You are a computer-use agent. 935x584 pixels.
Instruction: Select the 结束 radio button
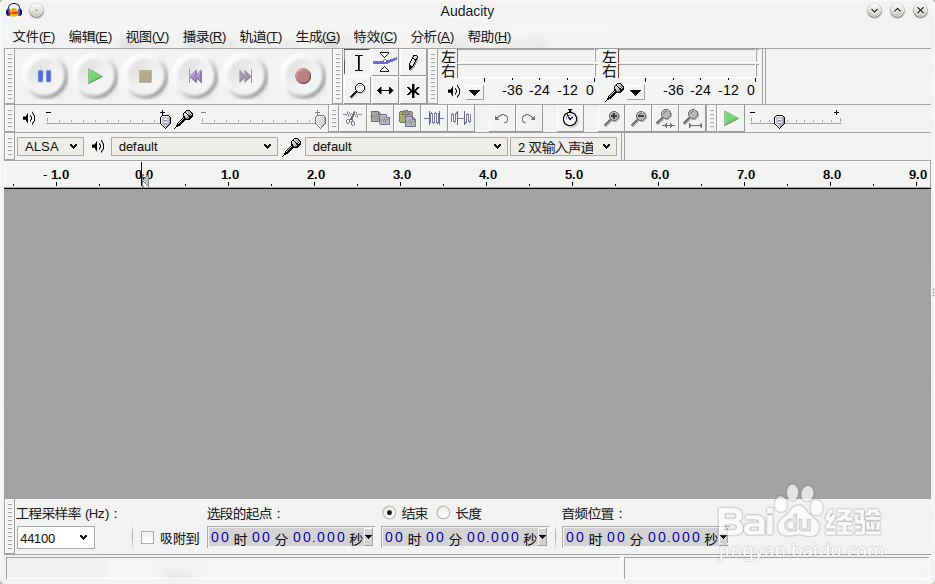pos(389,513)
